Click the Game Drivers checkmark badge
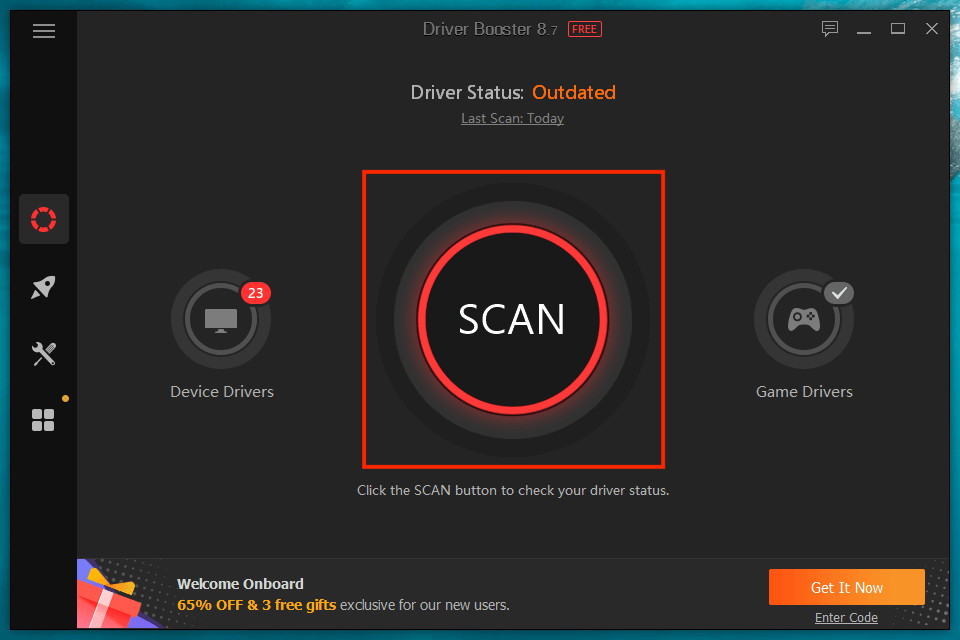 click(x=839, y=293)
